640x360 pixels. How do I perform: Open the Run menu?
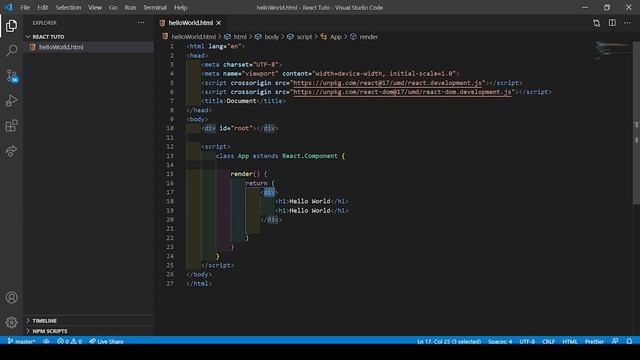click(x=130, y=7)
